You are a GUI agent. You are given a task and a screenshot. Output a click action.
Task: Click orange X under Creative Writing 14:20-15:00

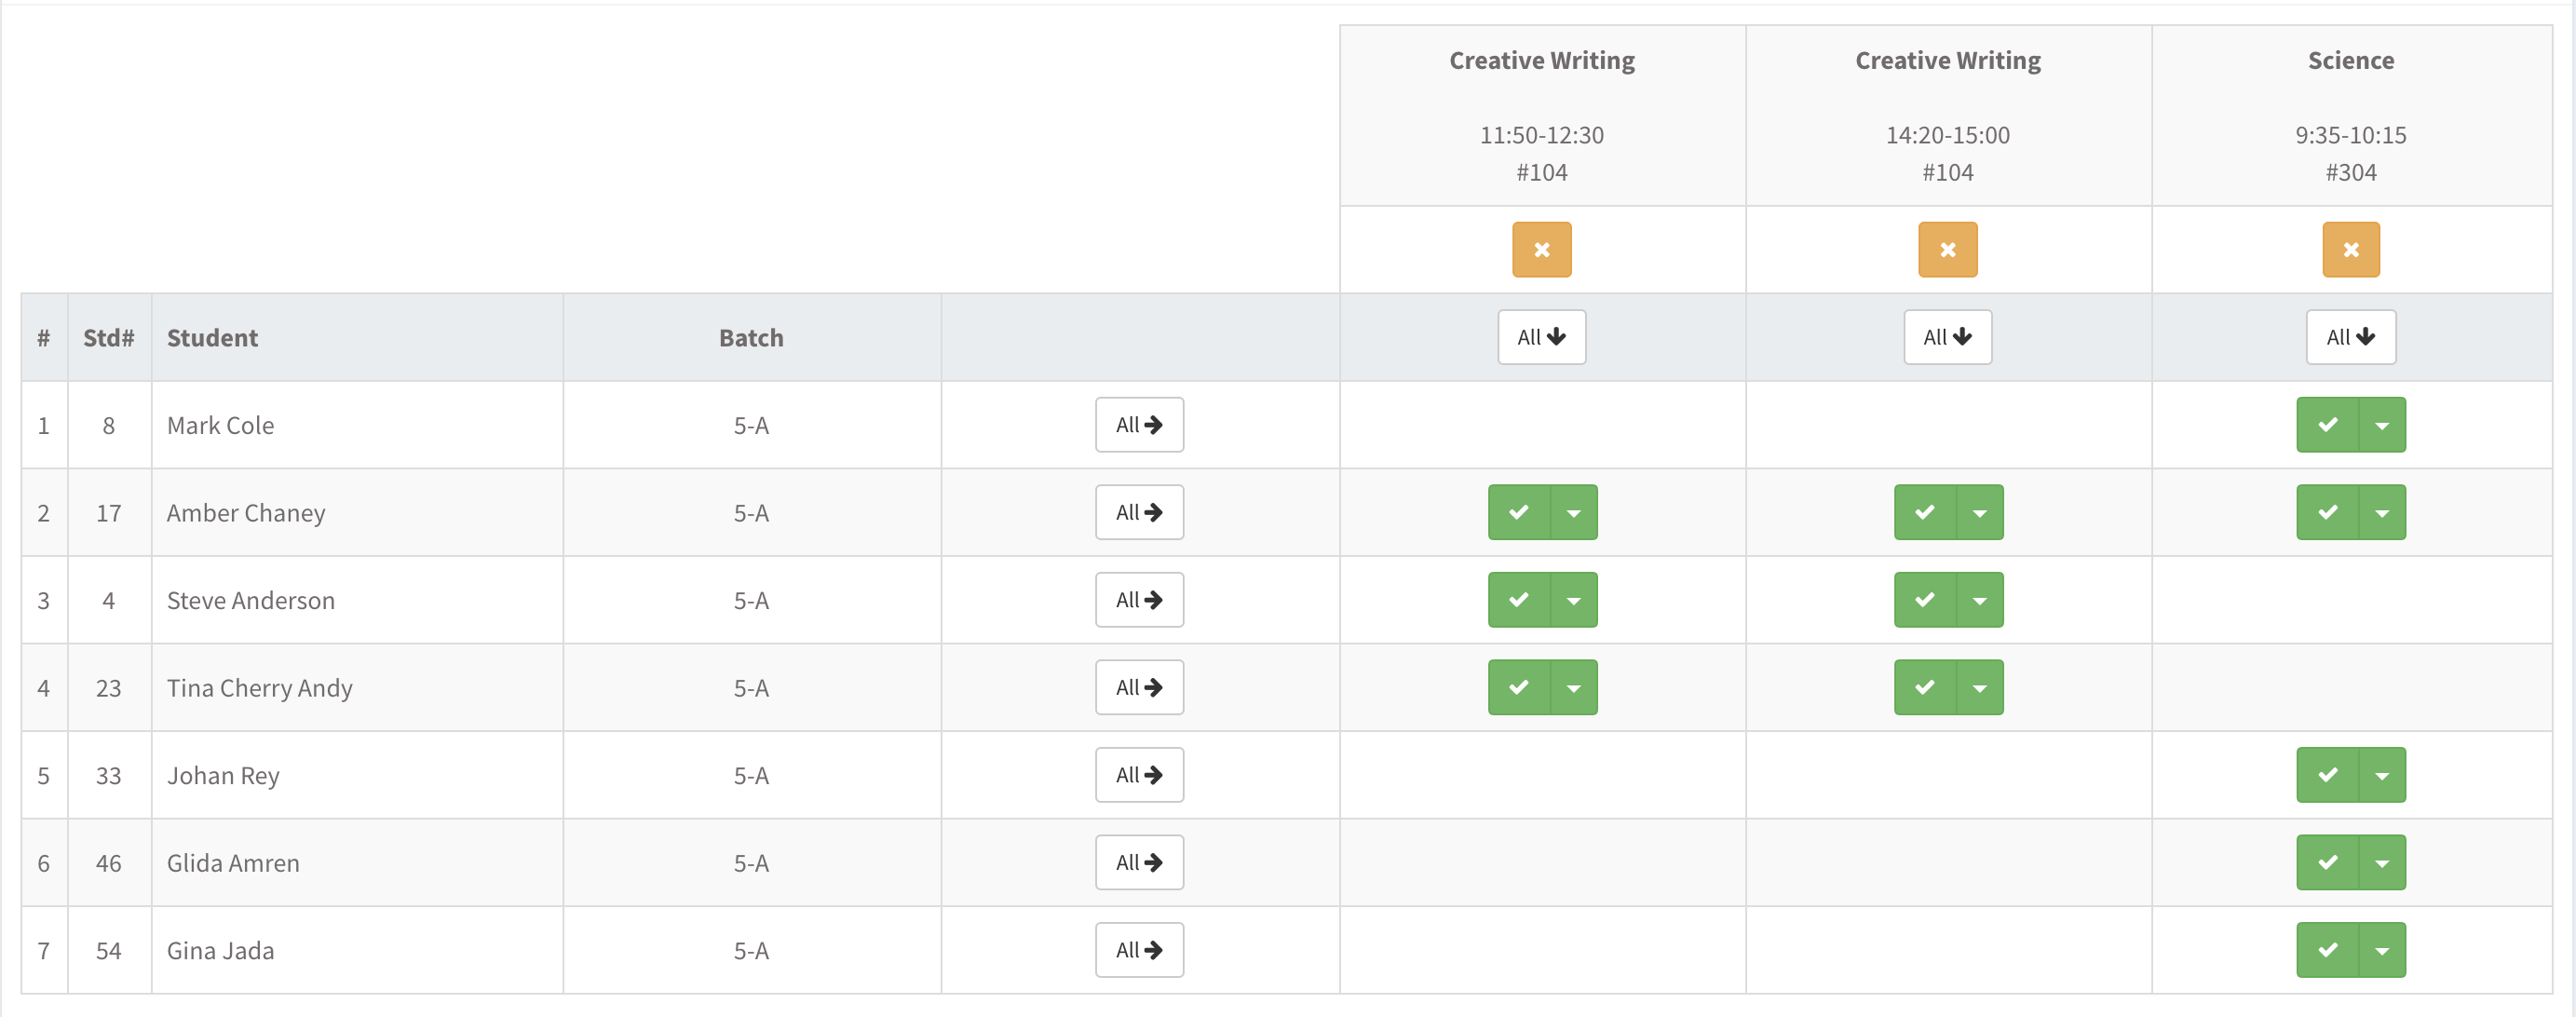coord(1947,249)
